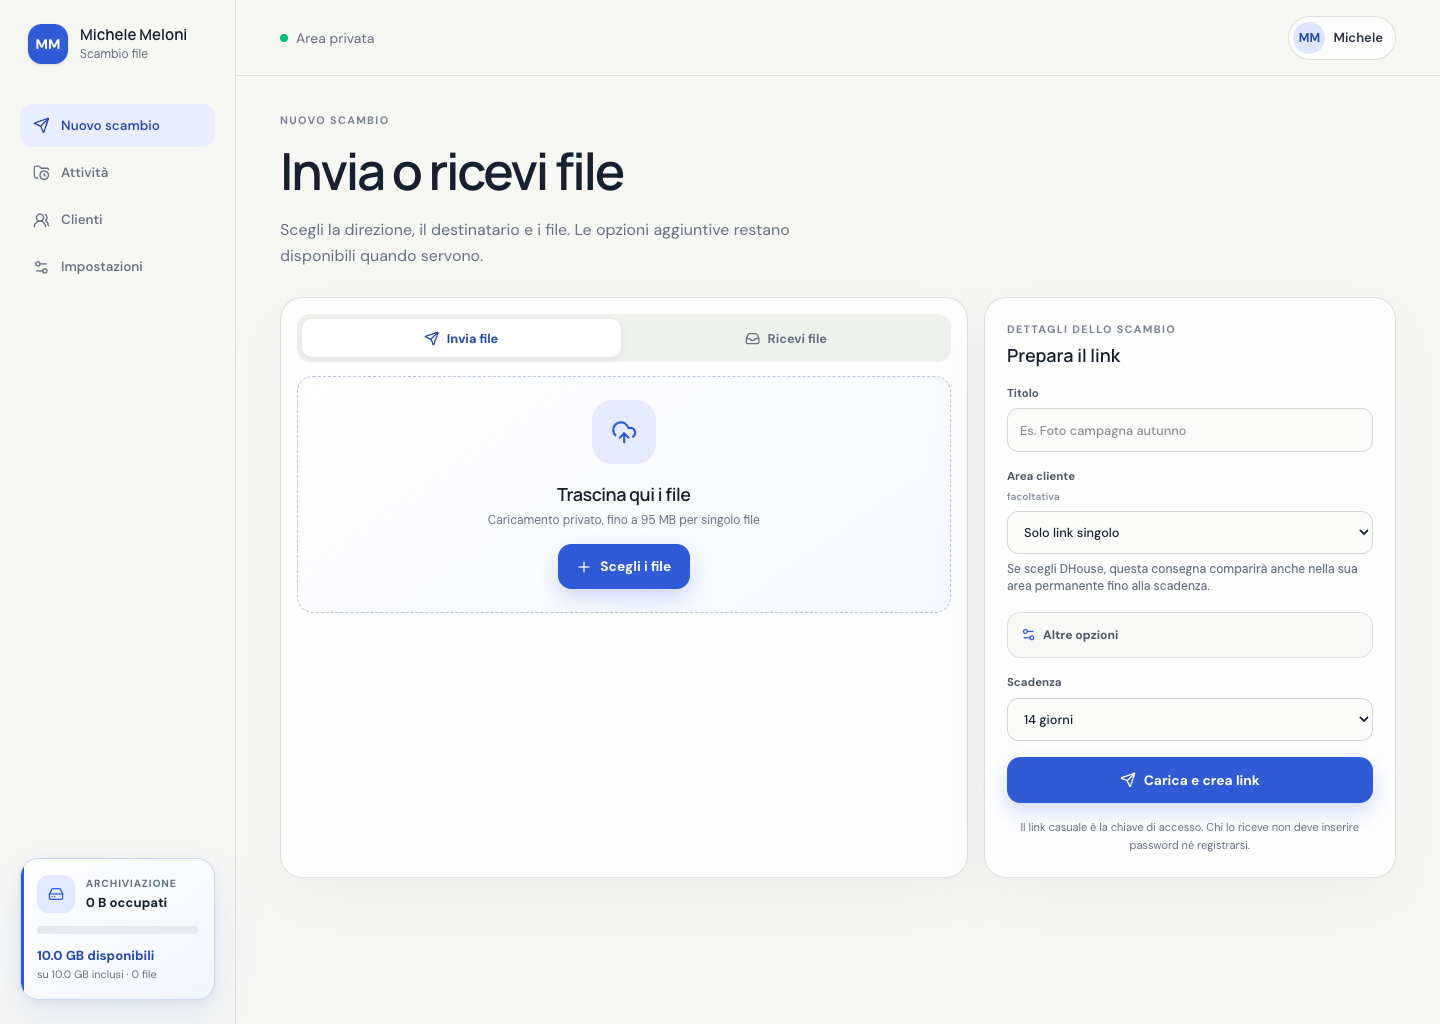Click the cloud upload icon in drop zone

pyautogui.click(x=624, y=432)
